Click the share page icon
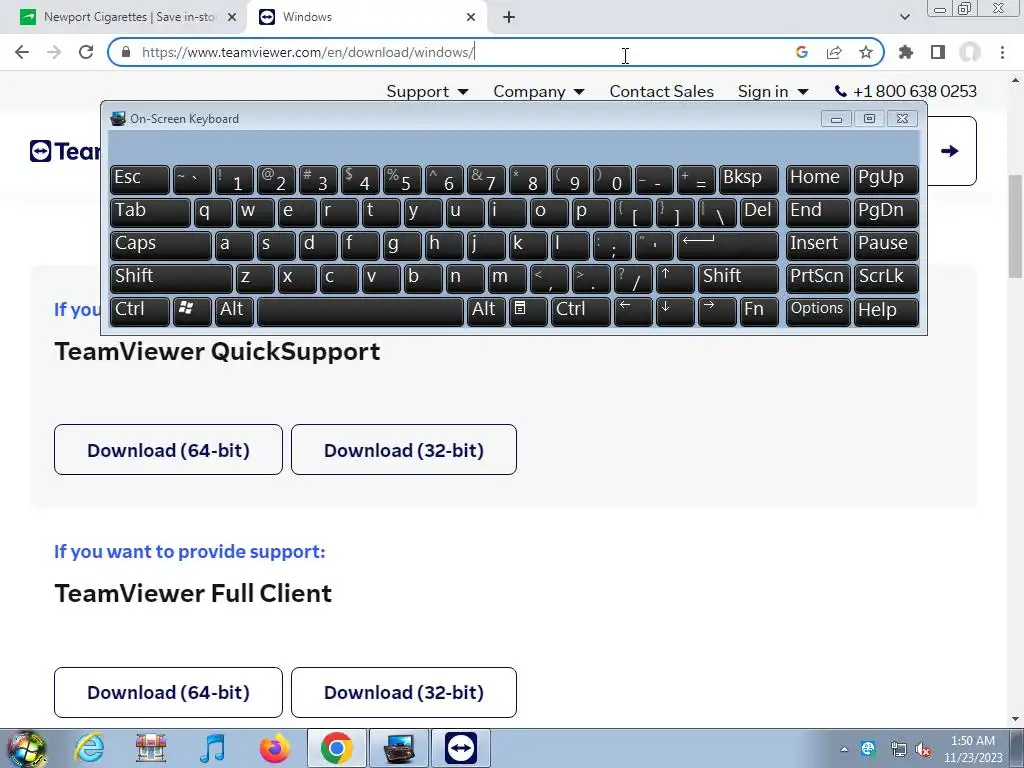The image size is (1024, 768). (x=834, y=52)
